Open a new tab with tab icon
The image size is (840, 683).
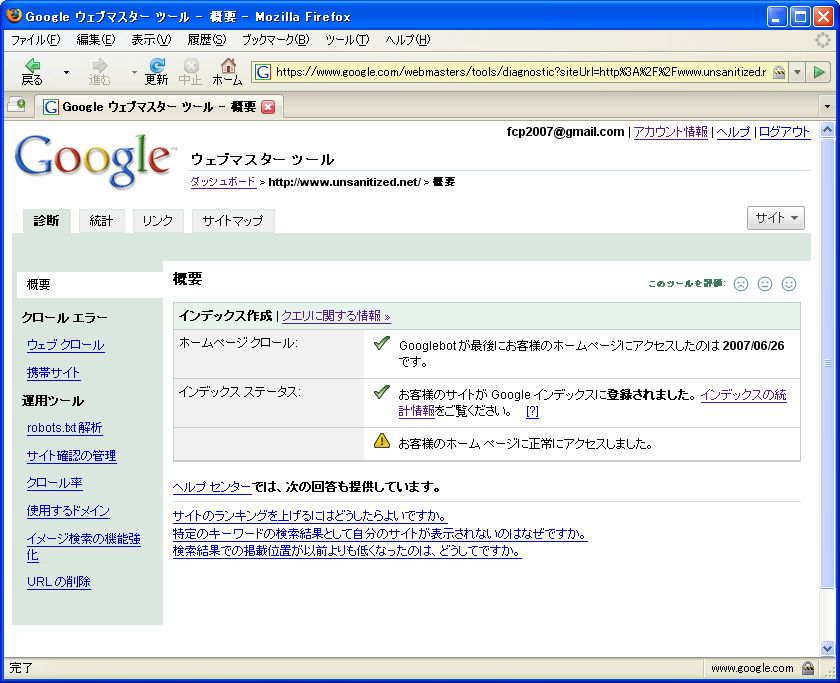click(16, 104)
